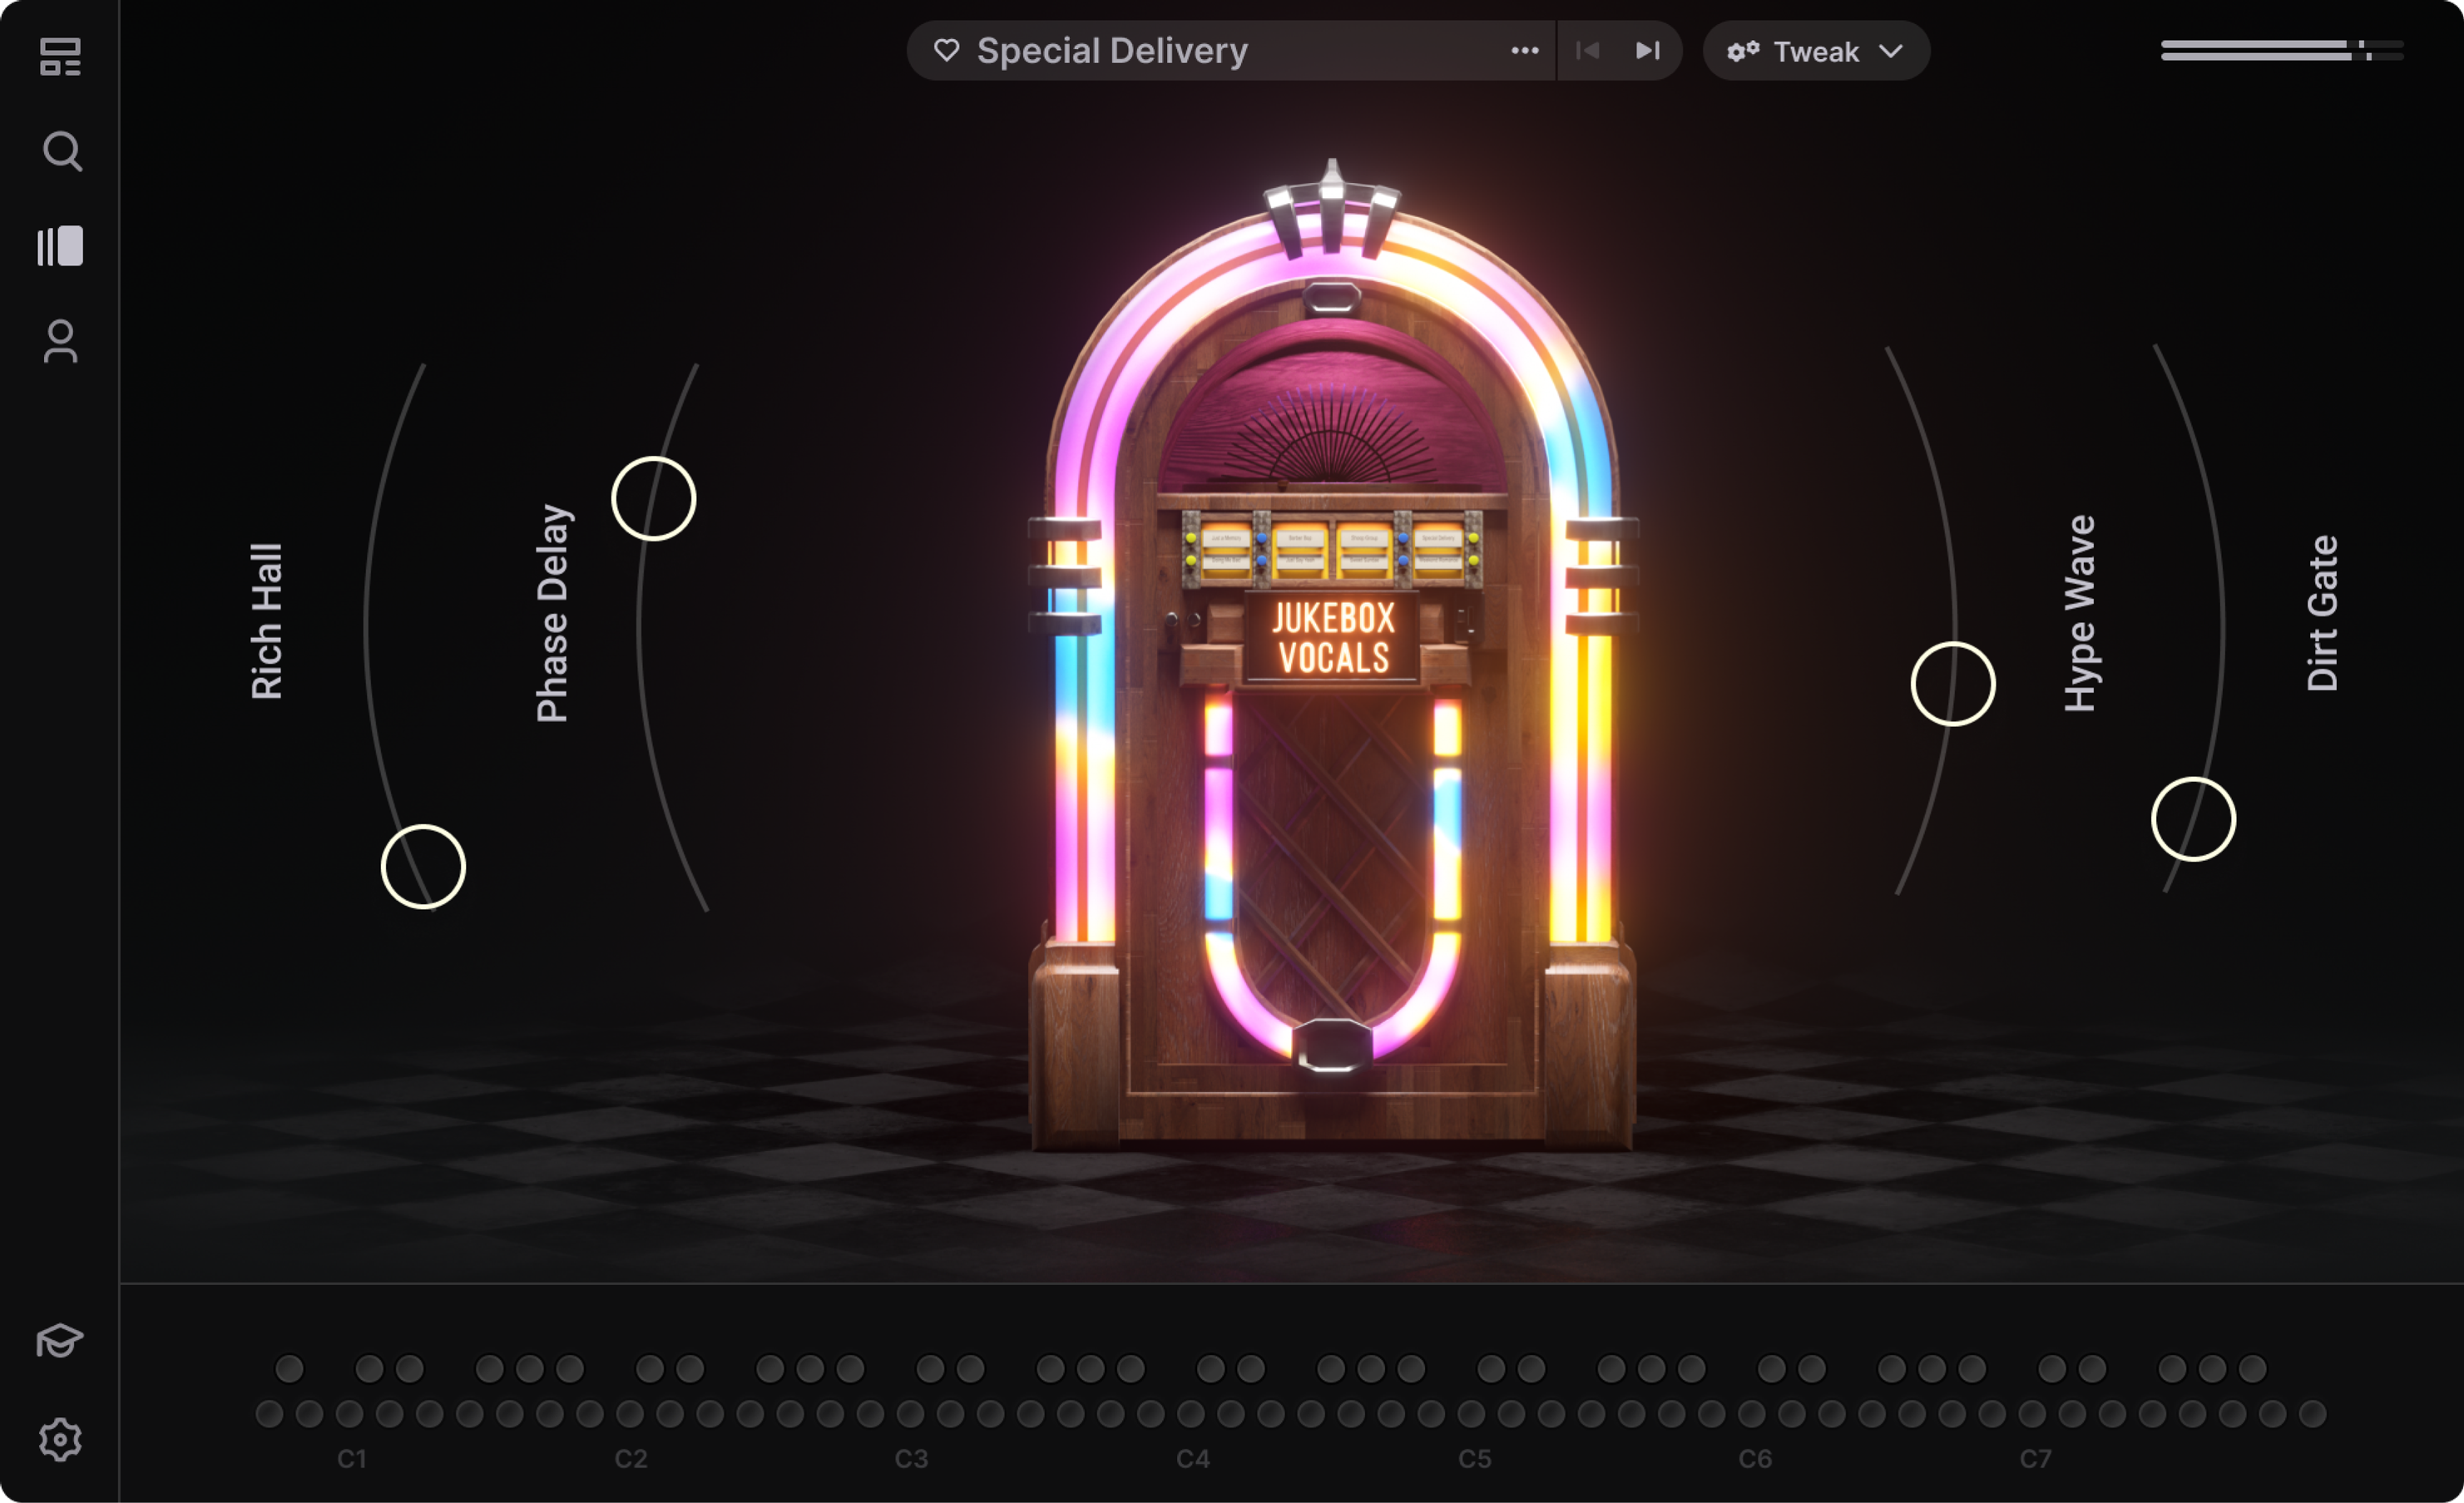Click the Dirt Gate macro handle

click(x=2193, y=819)
